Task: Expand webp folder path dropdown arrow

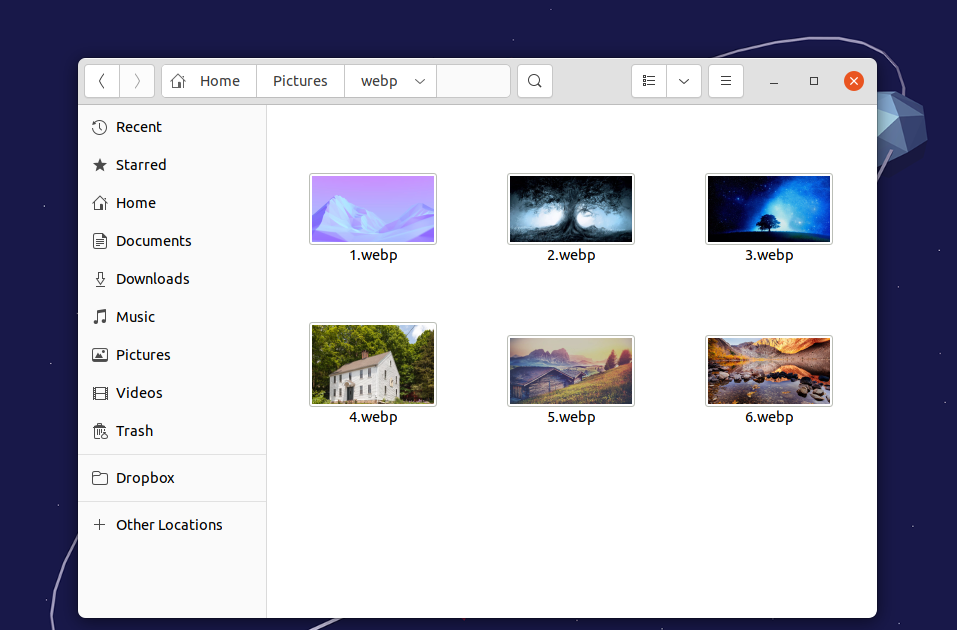Action: 420,81
